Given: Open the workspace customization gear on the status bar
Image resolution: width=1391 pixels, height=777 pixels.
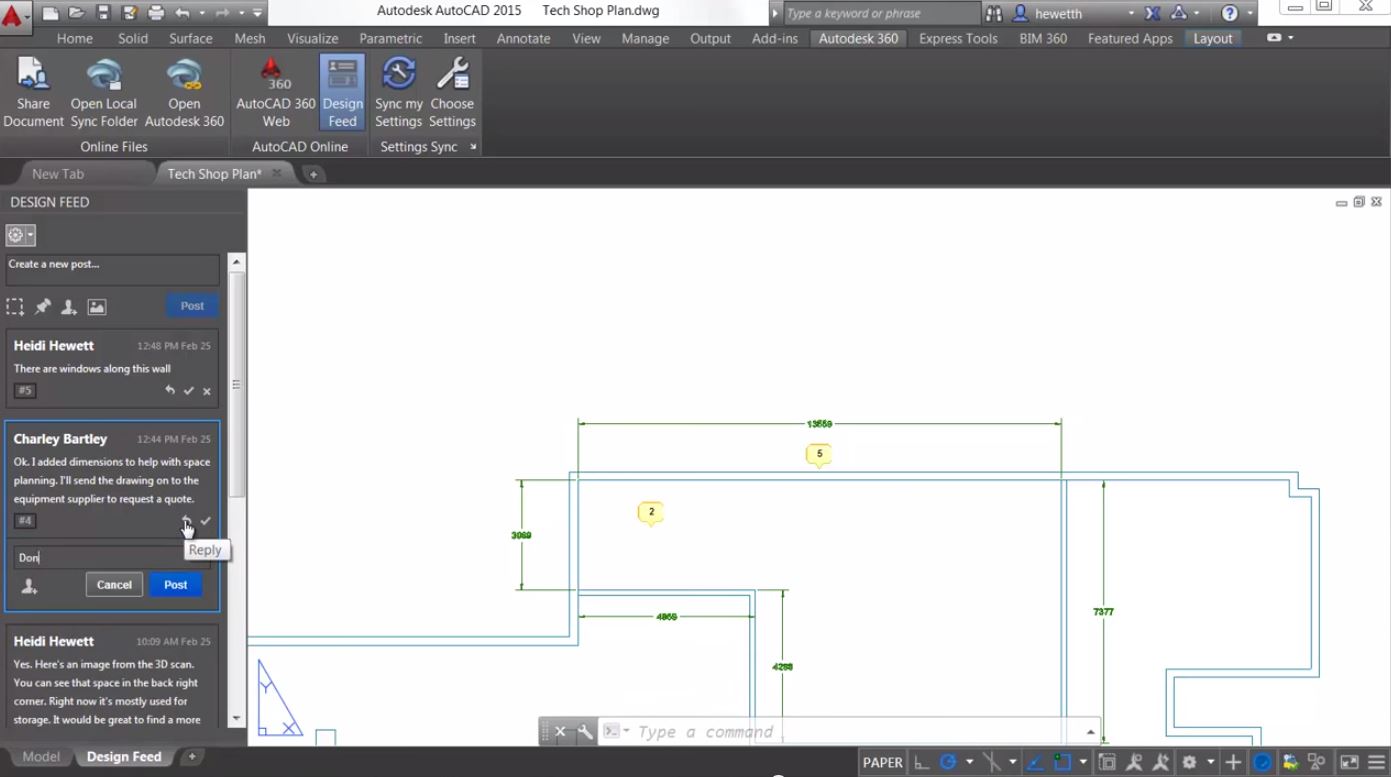Looking at the screenshot, I should click(1189, 762).
